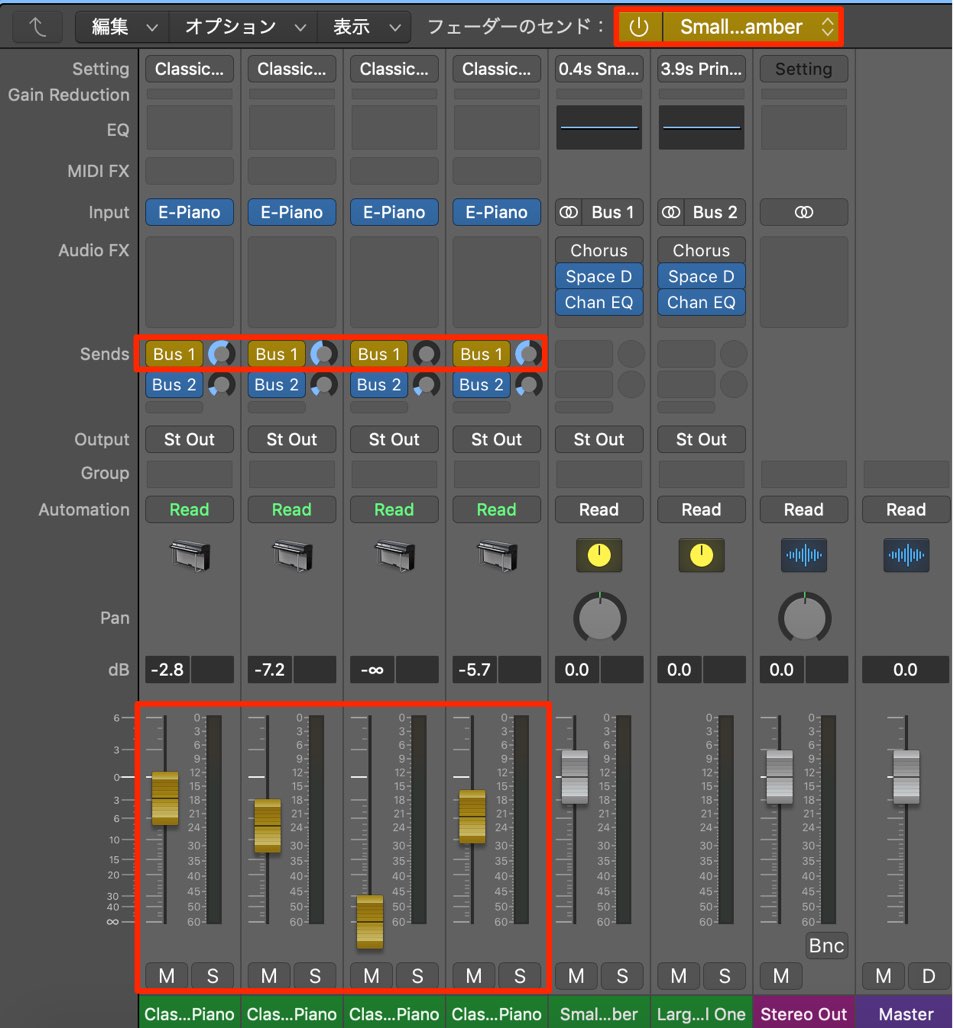Viewport: 954px width, 1028px height.
Task: Click the back arrow icon in toolbar
Action: click(38, 27)
